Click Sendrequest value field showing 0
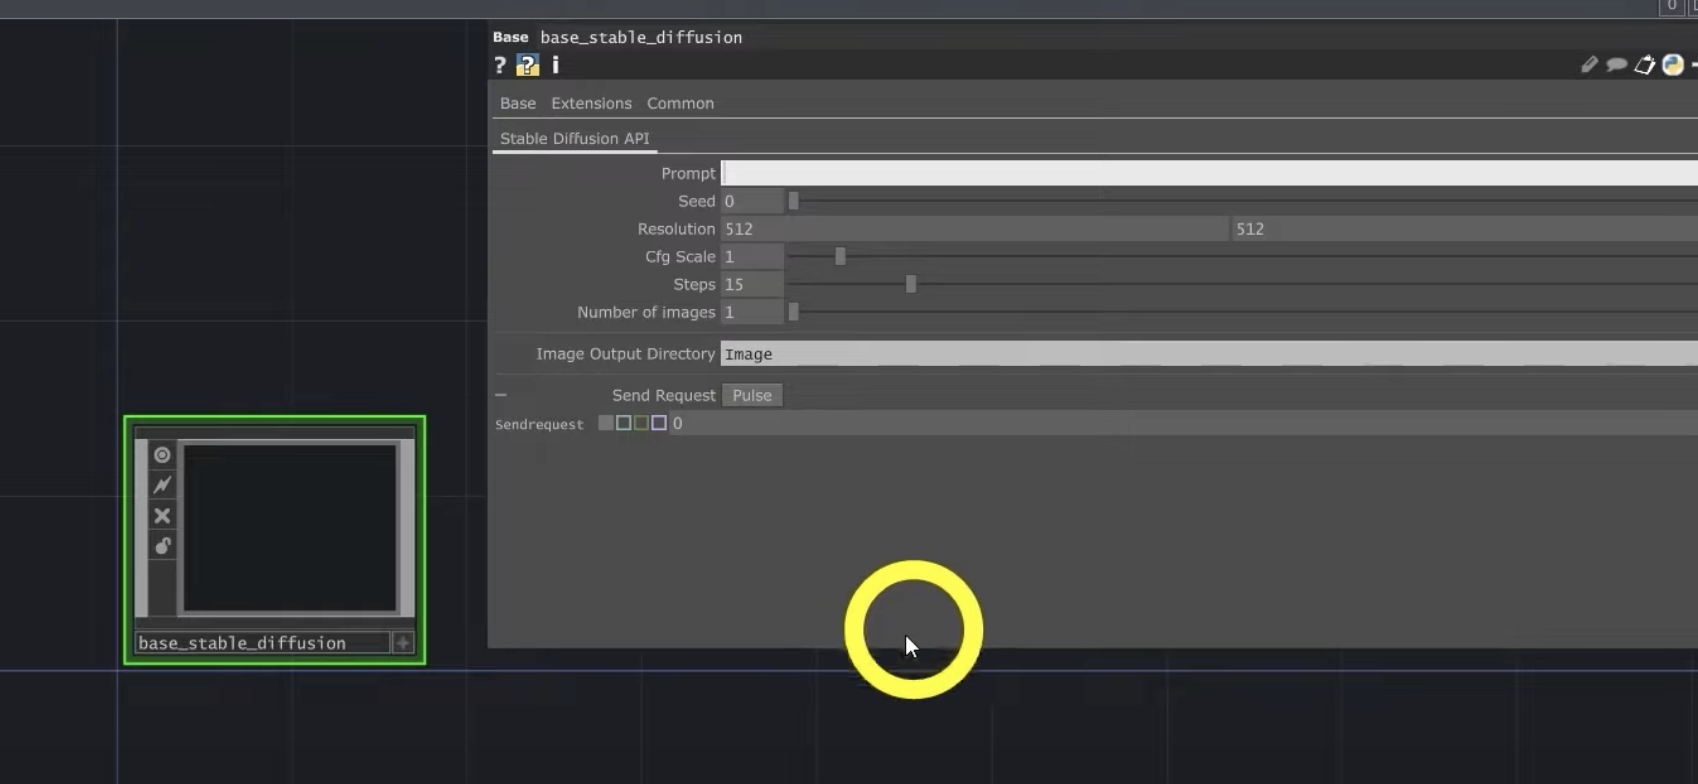1698x784 pixels. tap(1184, 424)
